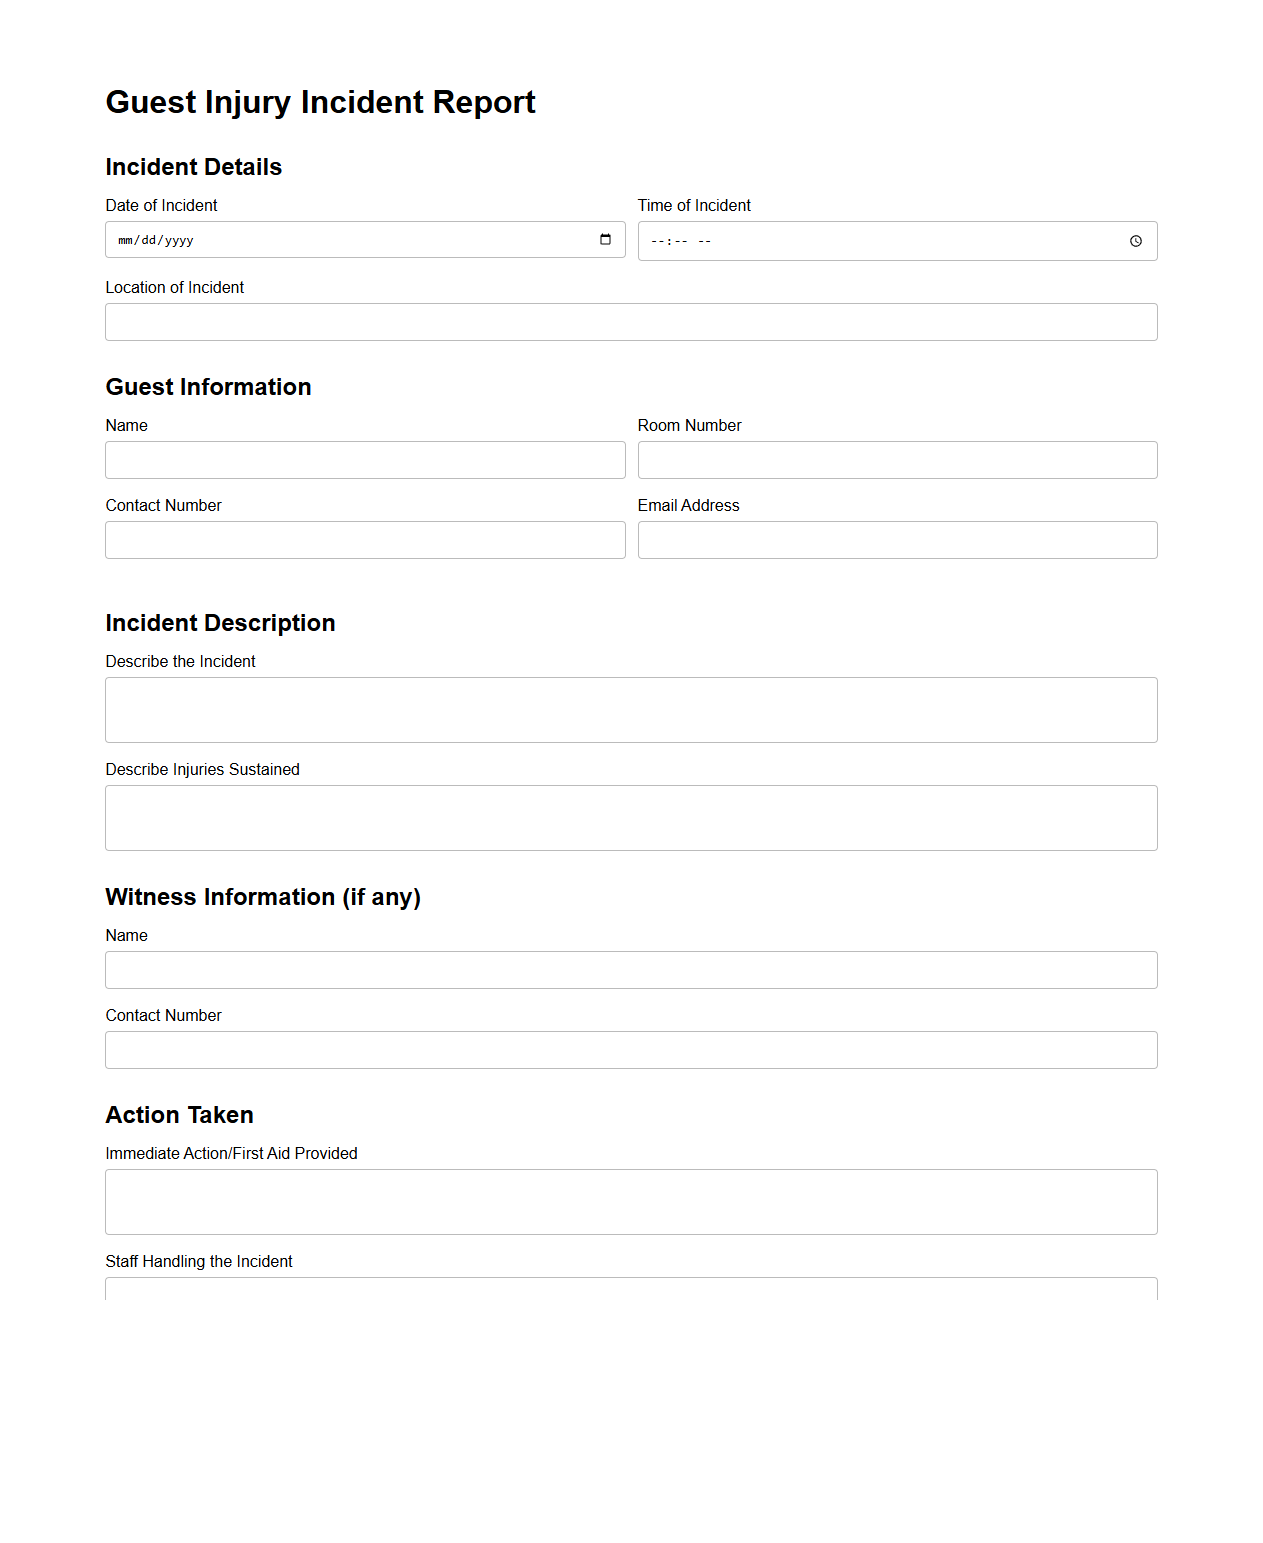This screenshot has width=1263, height=1543.
Task: Click the Describe the Incident text area
Action: pos(631,709)
